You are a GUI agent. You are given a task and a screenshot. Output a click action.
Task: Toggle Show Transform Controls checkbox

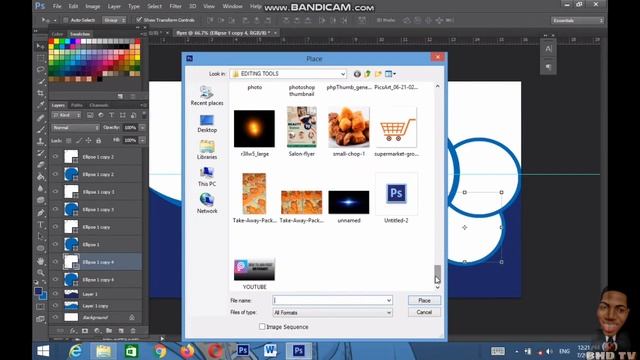coord(139,20)
